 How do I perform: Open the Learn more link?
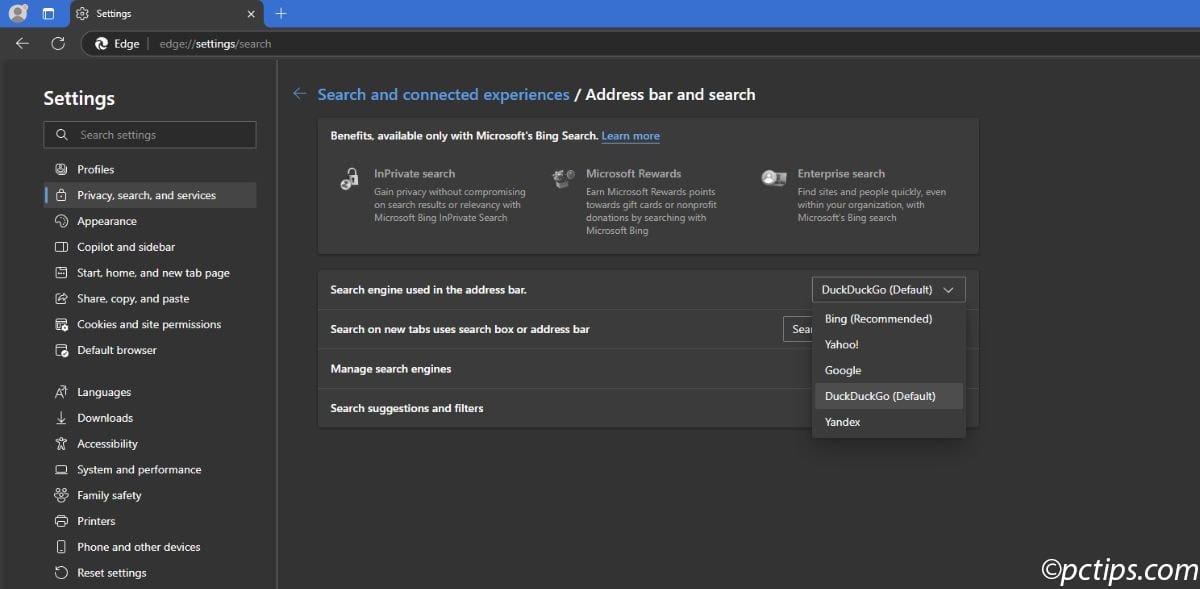pyautogui.click(x=630, y=136)
